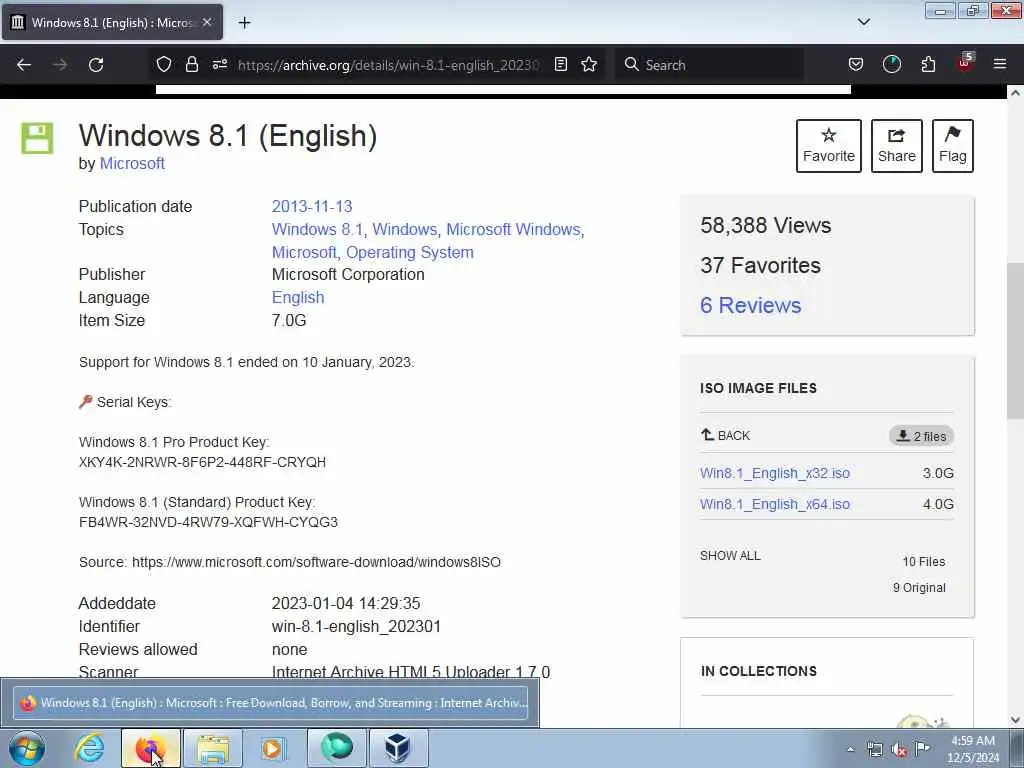Image resolution: width=1024 pixels, height=768 pixels.
Task: Expand the list all tabs chevron
Action: coord(864,22)
